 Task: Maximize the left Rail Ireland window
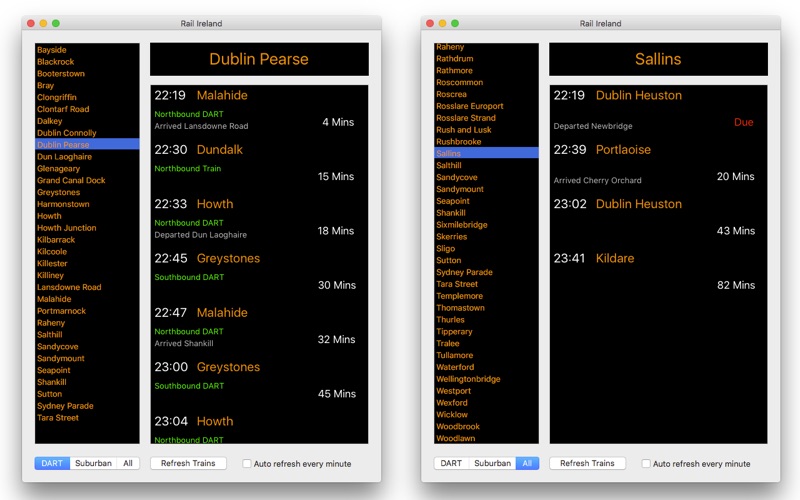coord(56,23)
